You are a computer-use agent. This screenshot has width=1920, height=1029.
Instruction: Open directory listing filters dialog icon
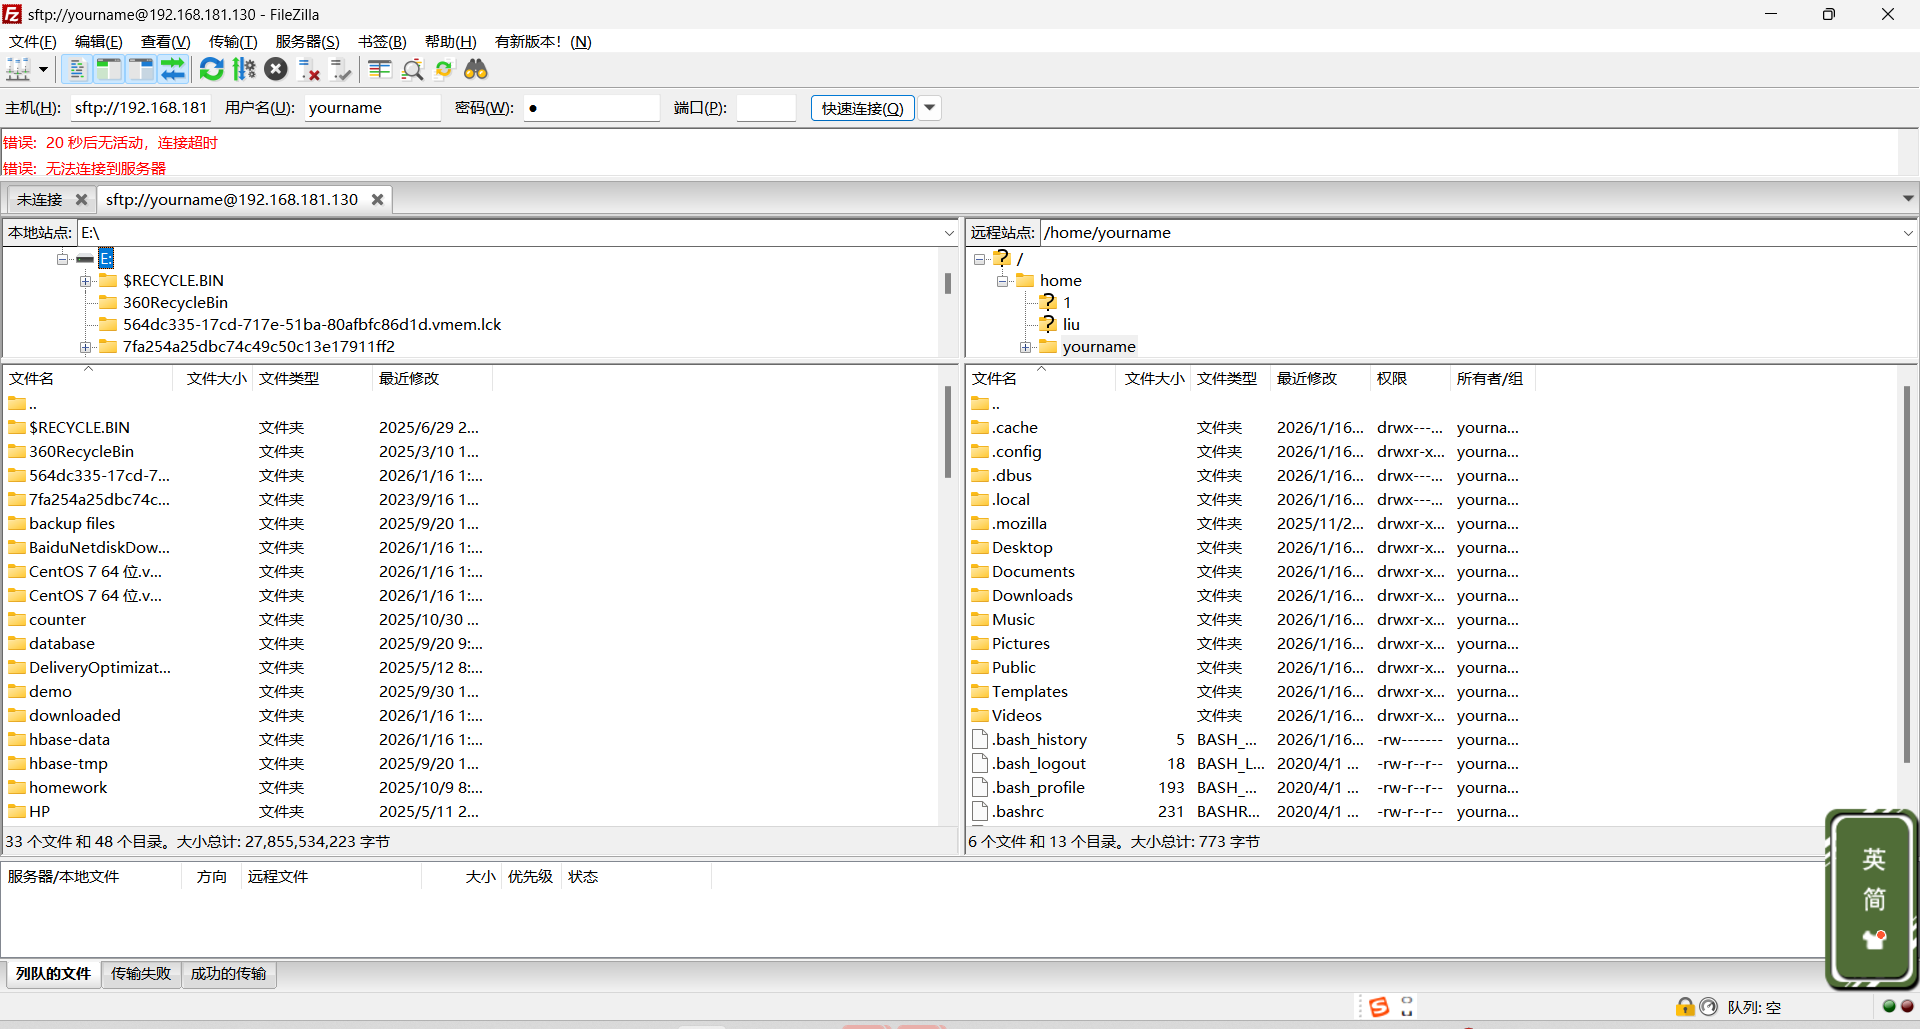379,69
